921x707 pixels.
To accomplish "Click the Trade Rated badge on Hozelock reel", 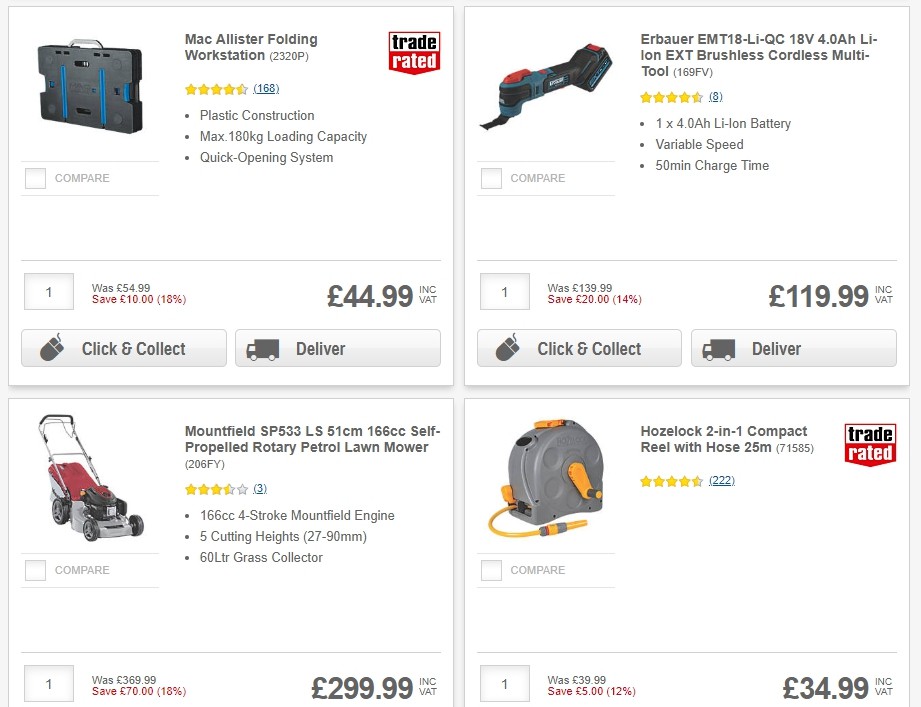I will point(870,441).
